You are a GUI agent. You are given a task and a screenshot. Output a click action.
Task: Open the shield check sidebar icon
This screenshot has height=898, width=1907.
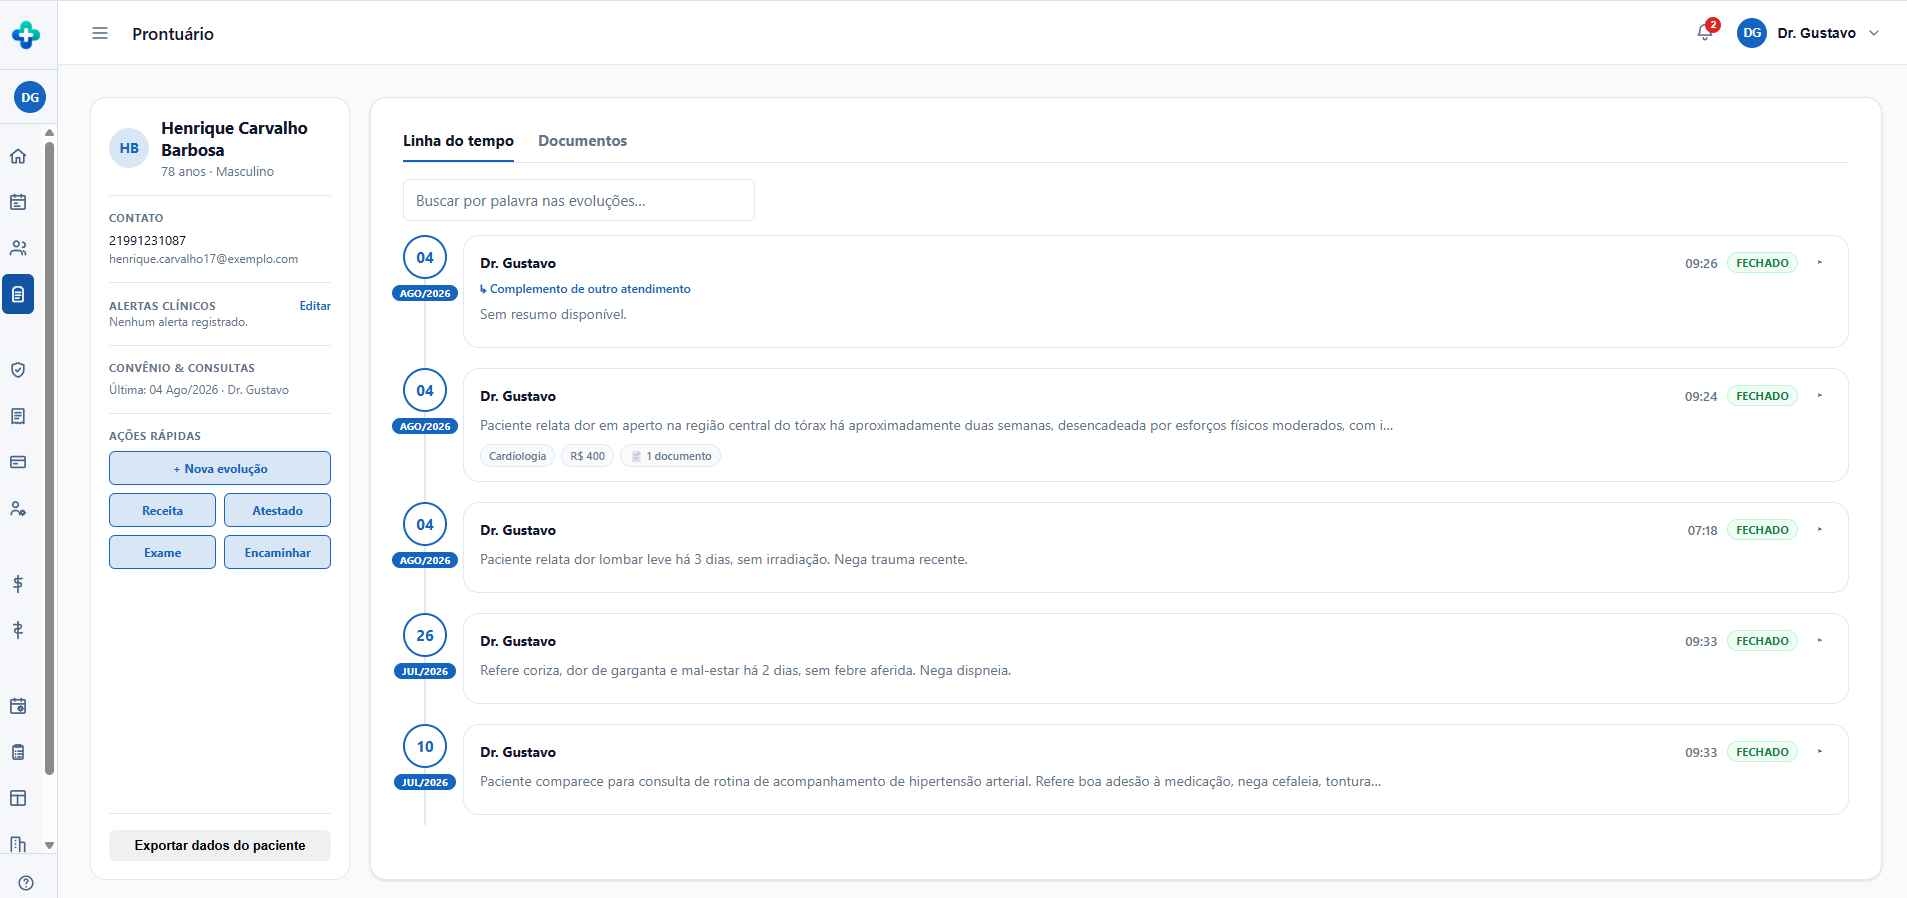click(x=18, y=370)
